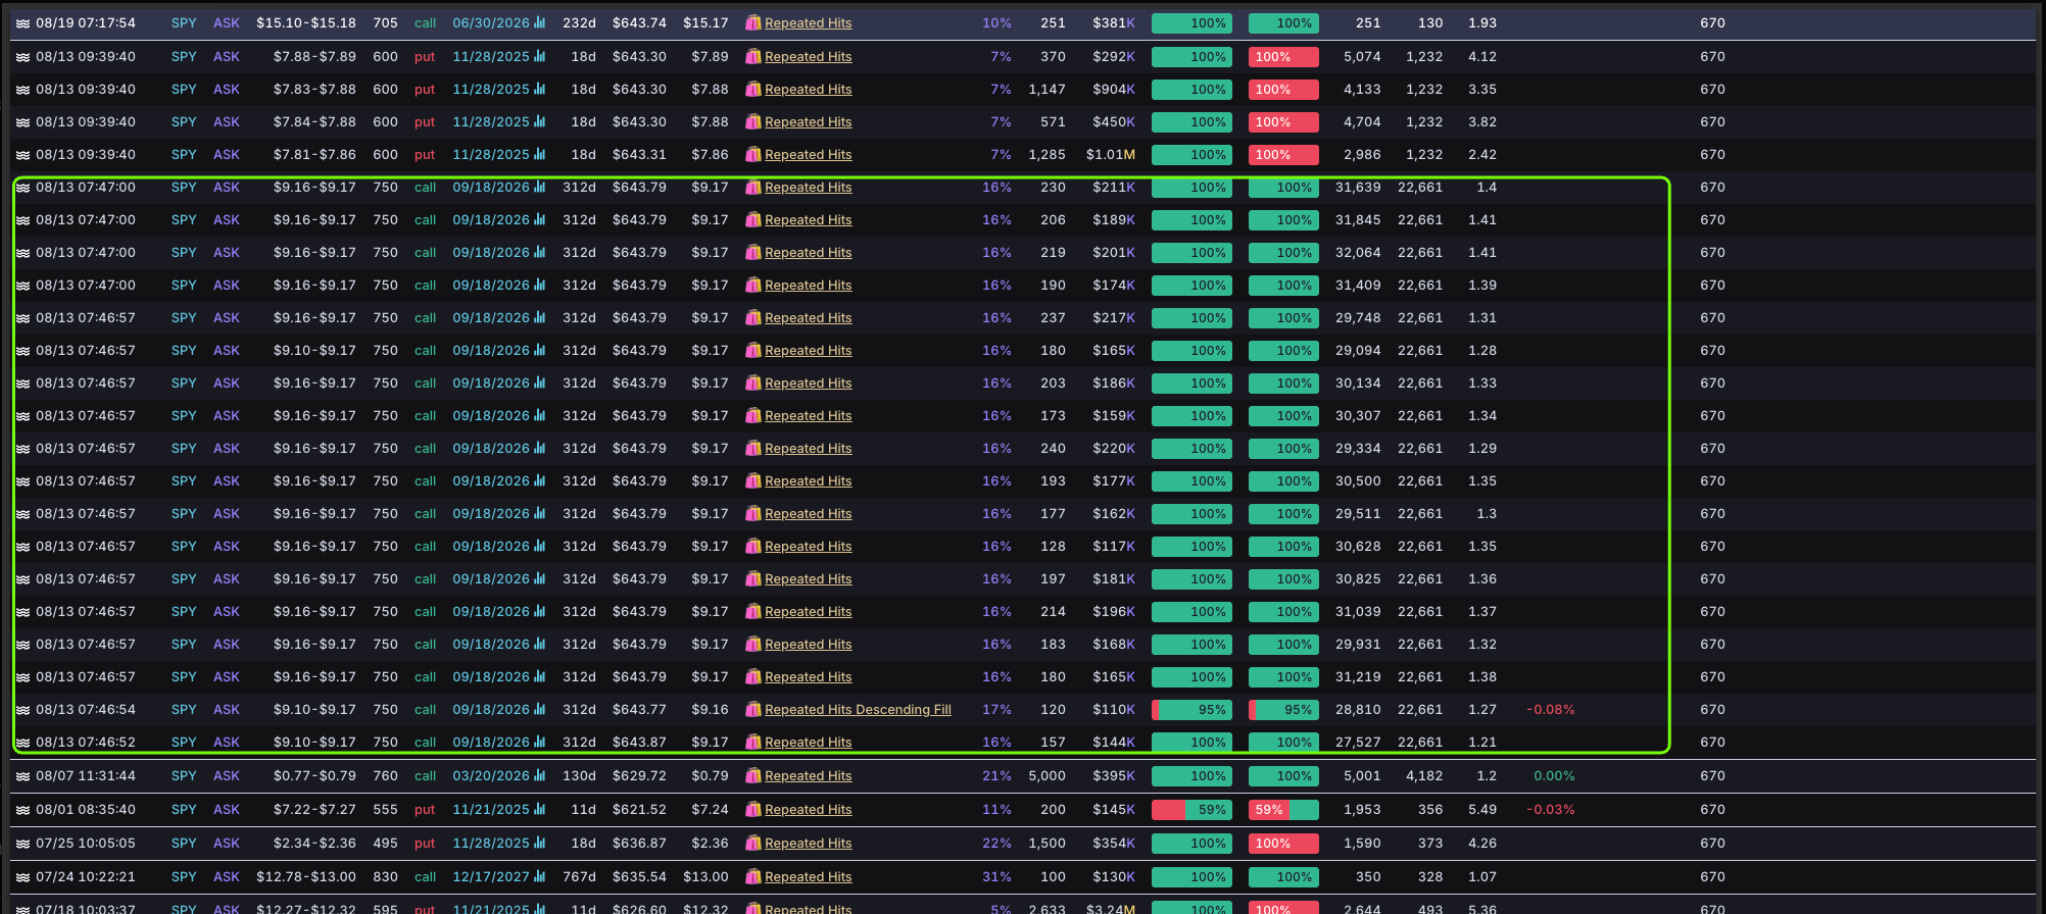Screen dimensions: 2046x914
Task: Select the SPY ticker in the 08/19 row
Action: pyautogui.click(x=184, y=23)
